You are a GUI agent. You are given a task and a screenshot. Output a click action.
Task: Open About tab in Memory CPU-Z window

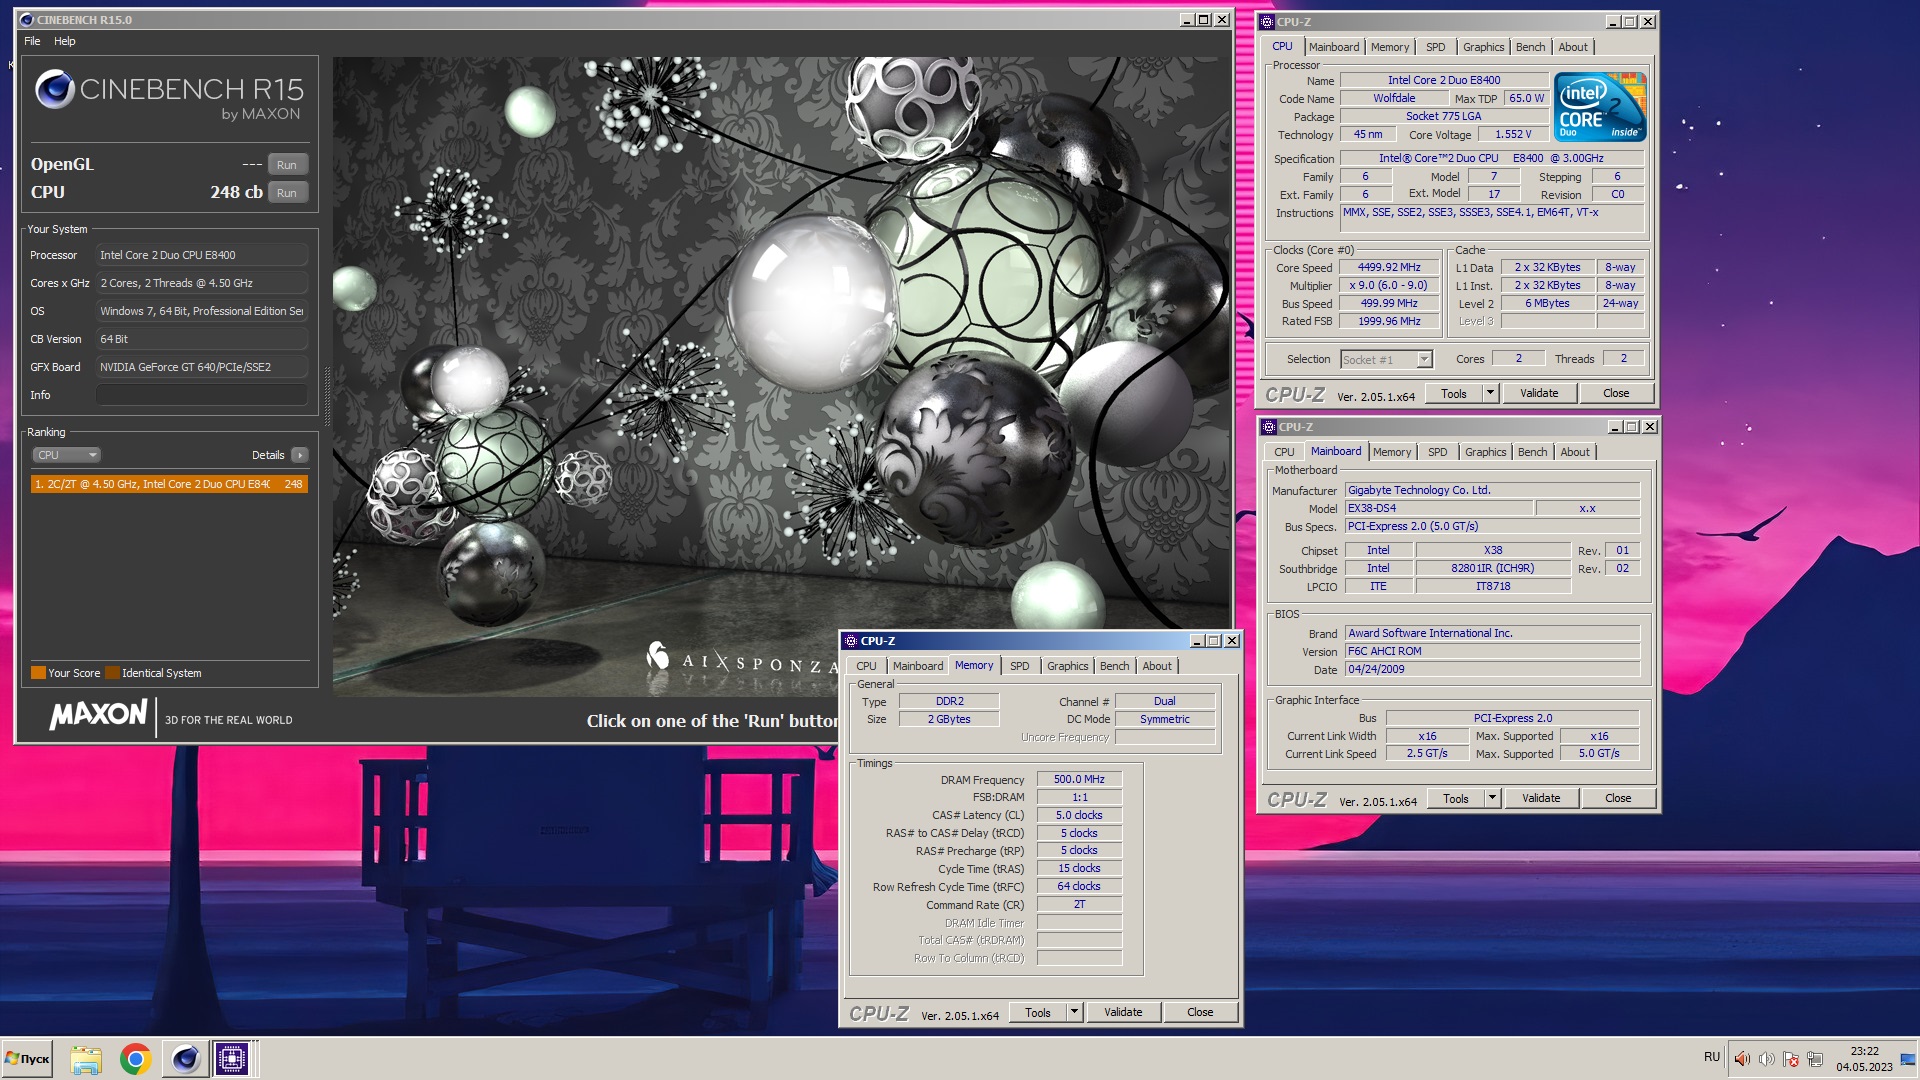coord(1157,666)
